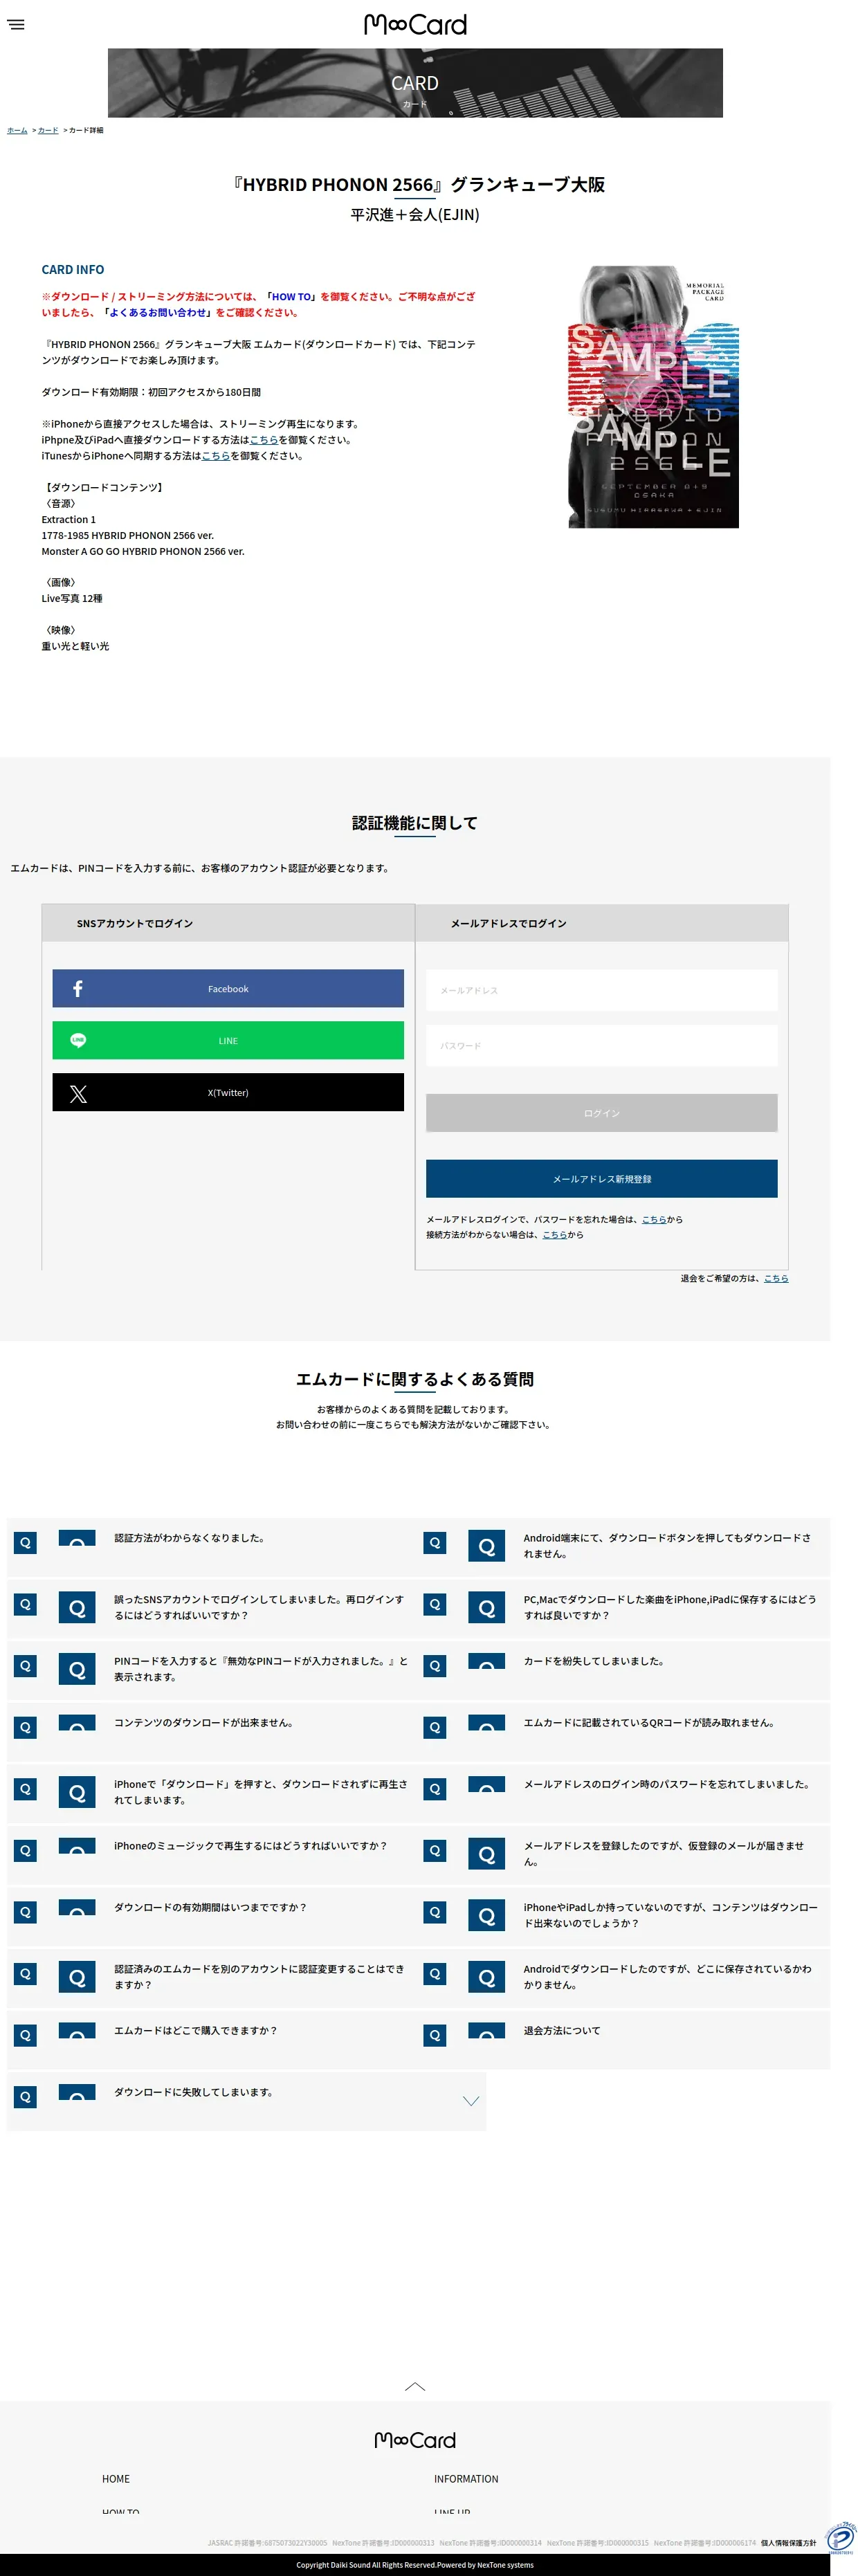Viewport: 858px width, 2576px height.
Task: Click Q icon beside iPhoneのミュージックで再生 question
Action: point(25,1851)
